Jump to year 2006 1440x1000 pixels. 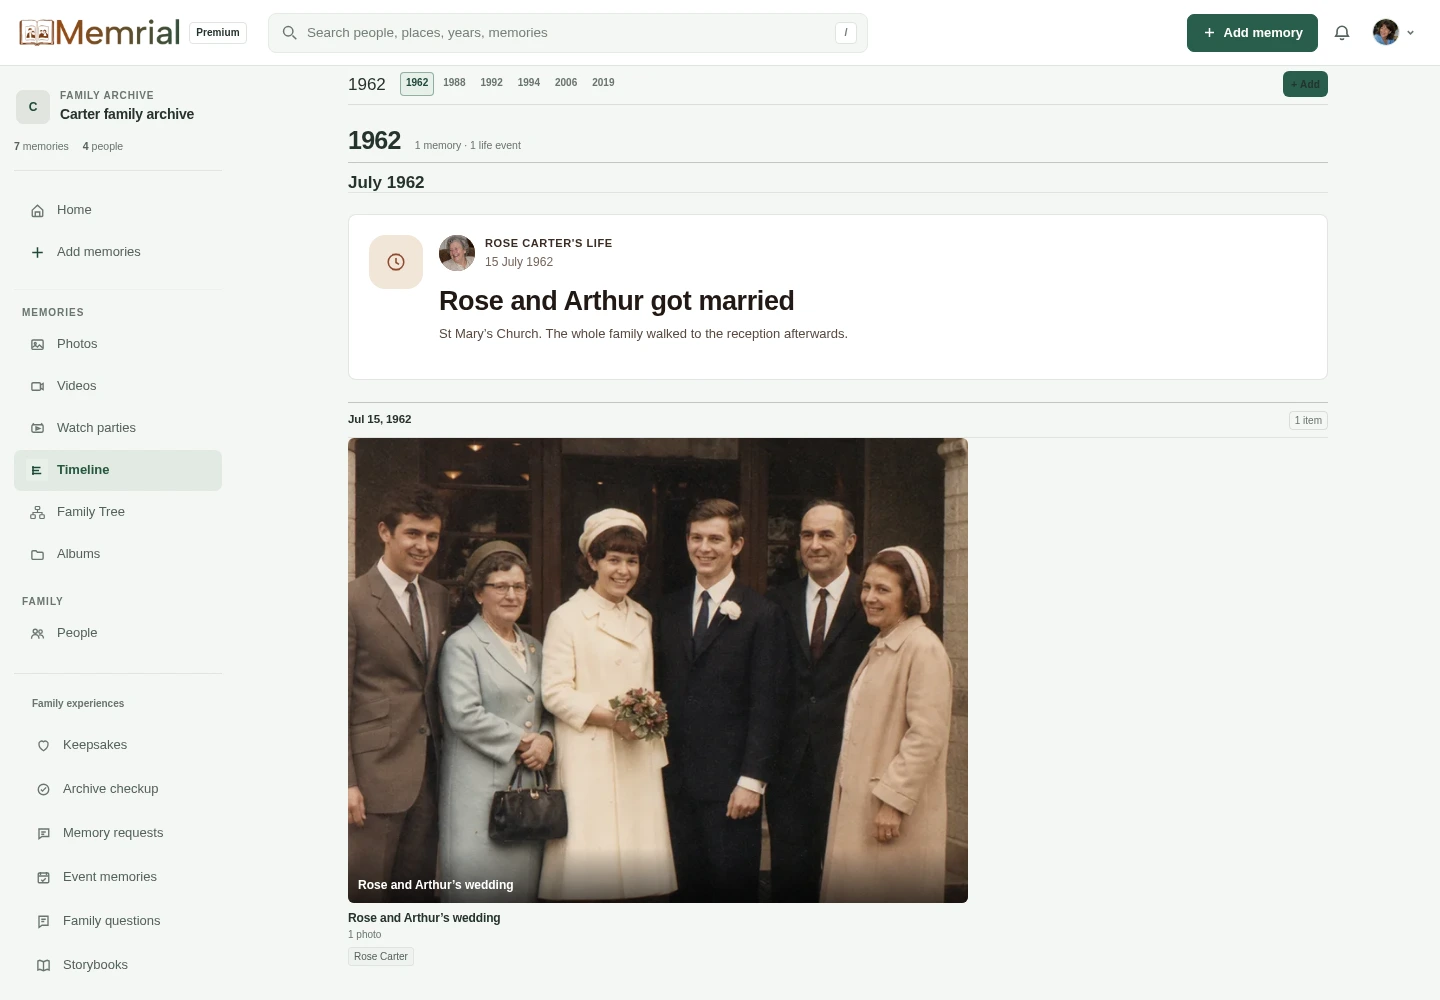(566, 83)
